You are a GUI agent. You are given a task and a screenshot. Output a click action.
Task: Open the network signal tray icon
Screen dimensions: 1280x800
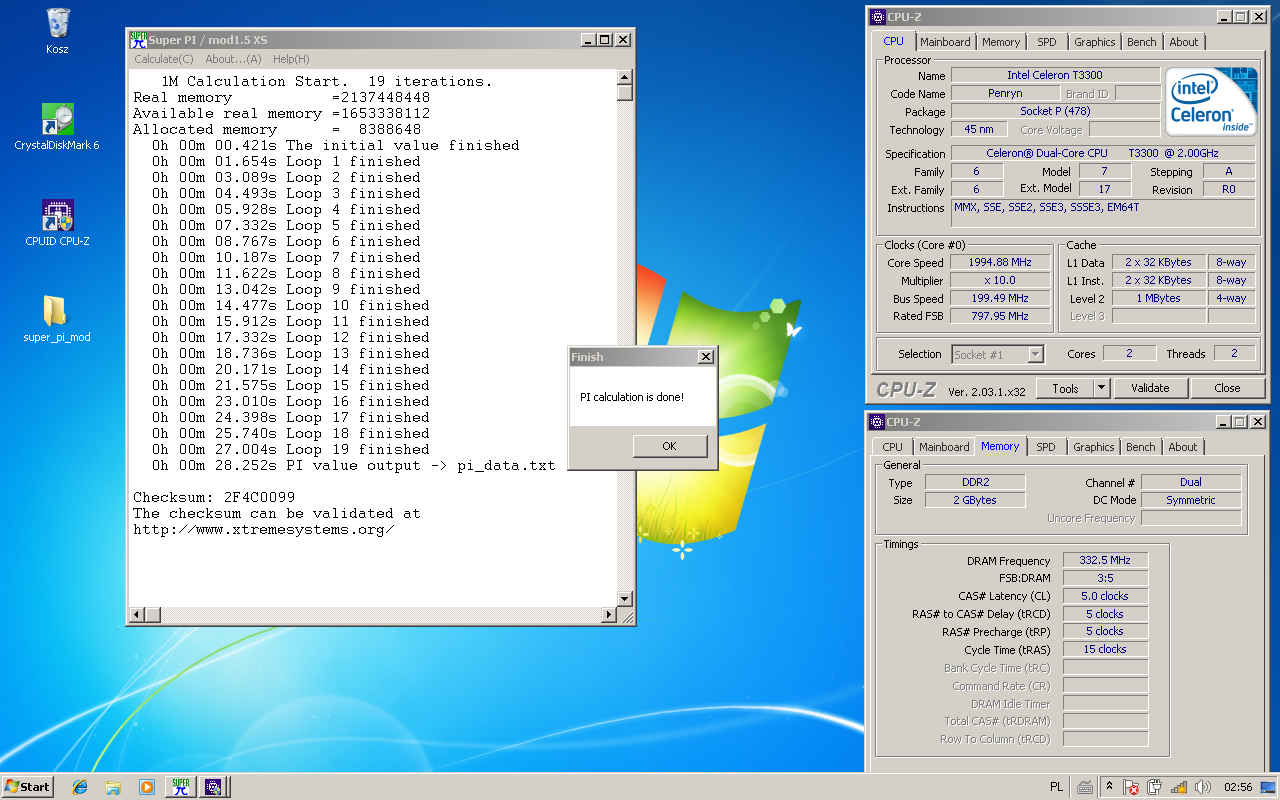pyautogui.click(x=1179, y=787)
